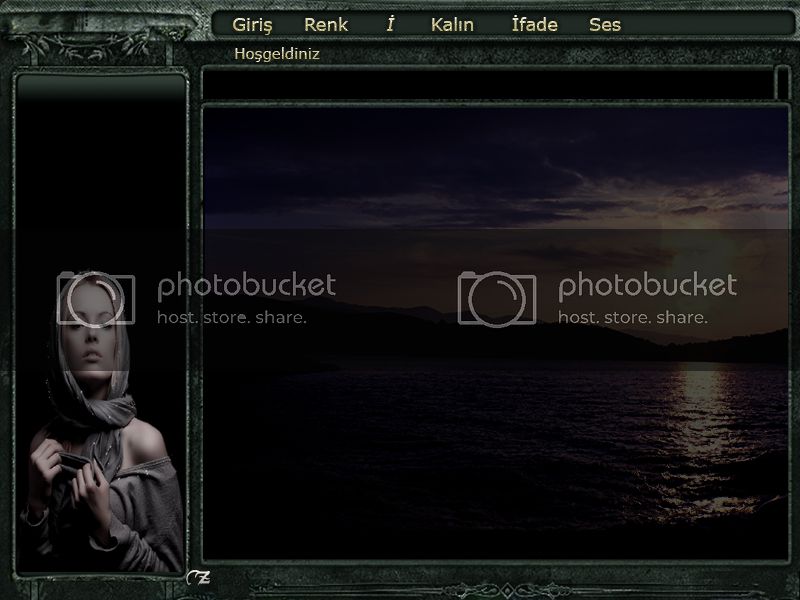Click the woman portrait in user panel
800x600 pixels.
(103, 422)
